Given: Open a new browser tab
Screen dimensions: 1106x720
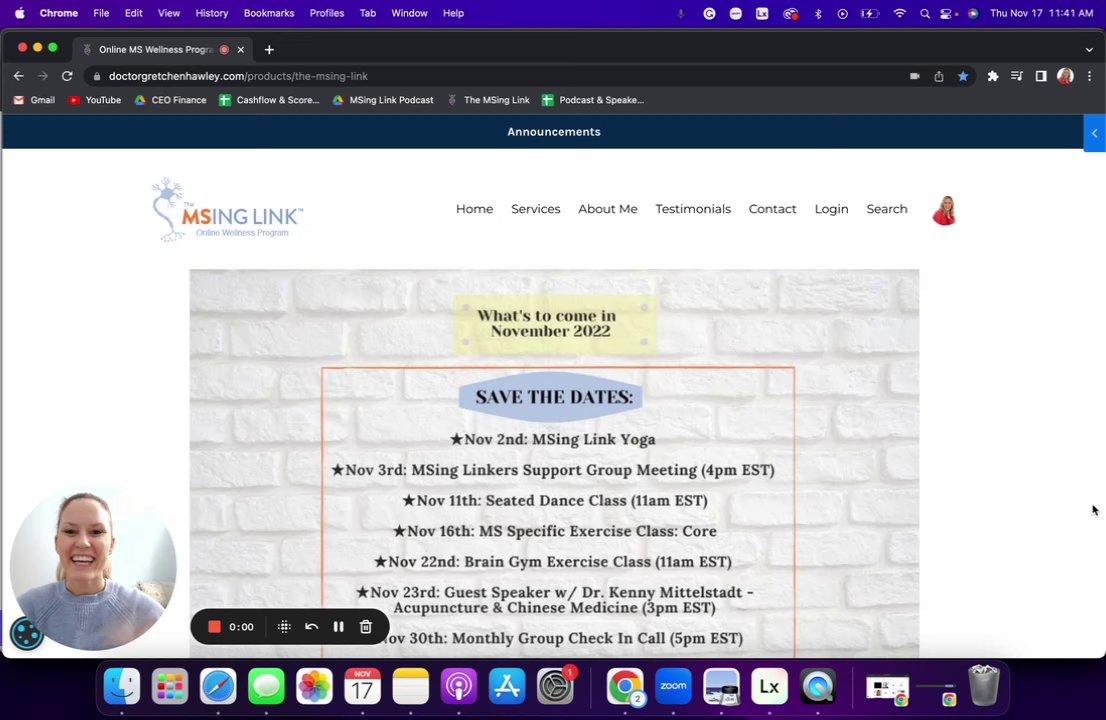Looking at the screenshot, I should point(269,49).
